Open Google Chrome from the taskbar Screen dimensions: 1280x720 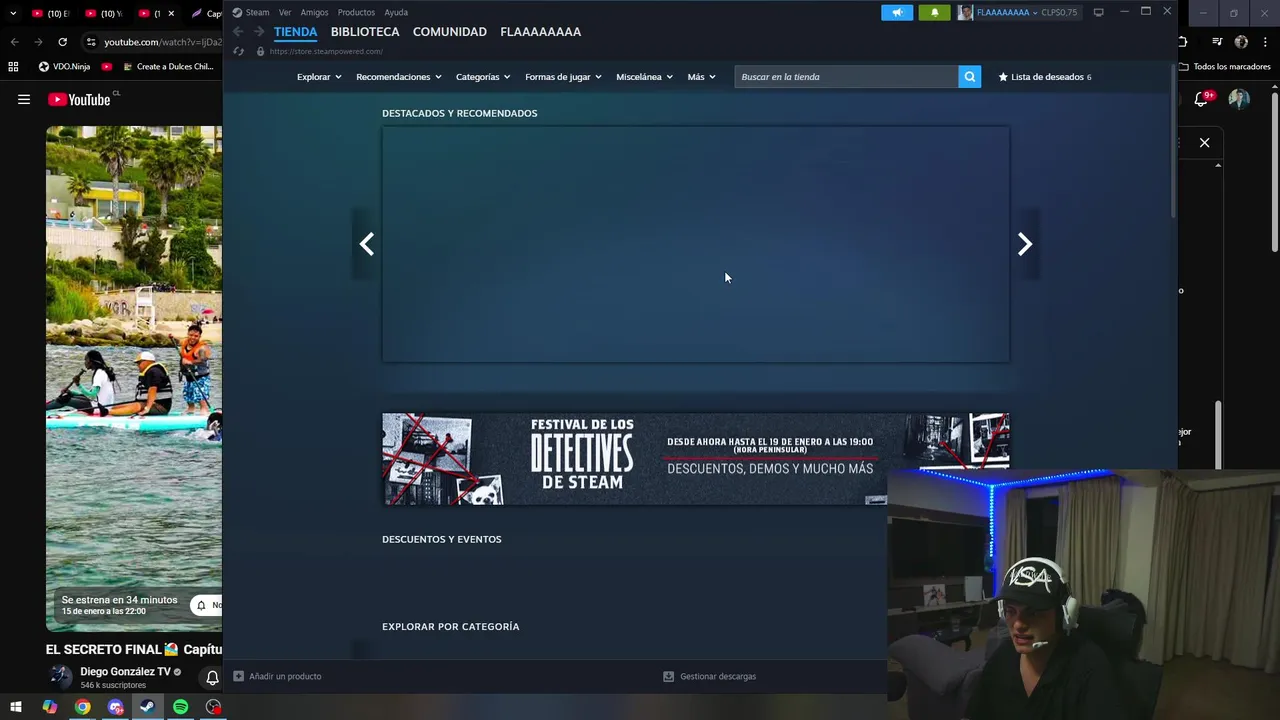point(82,707)
